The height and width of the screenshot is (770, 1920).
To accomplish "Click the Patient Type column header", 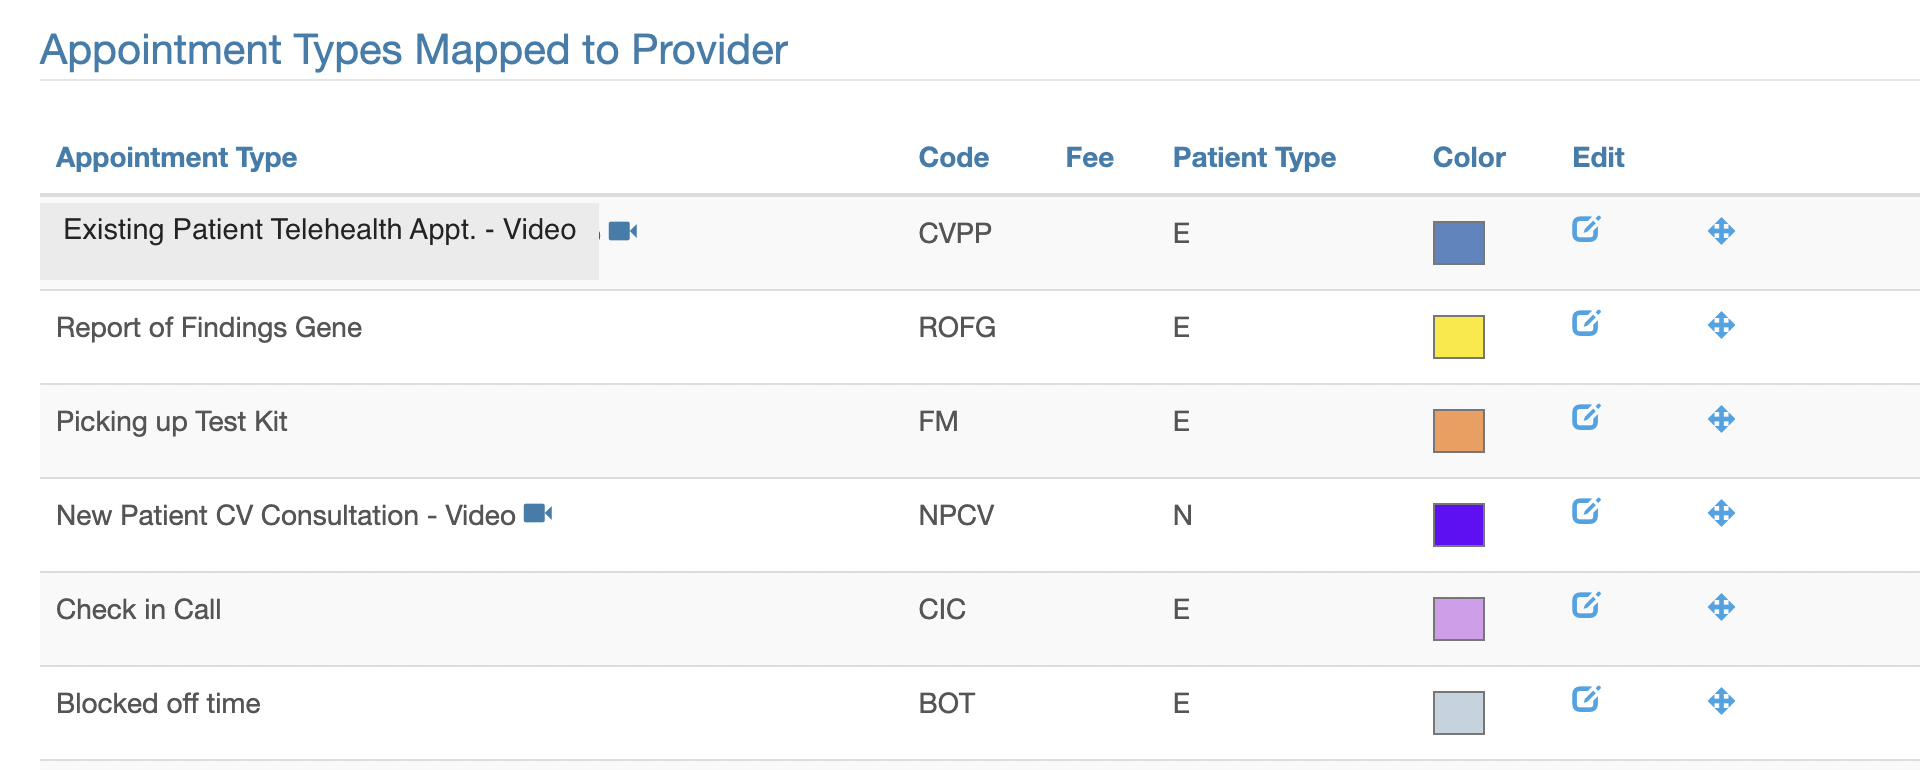I will 1254,157.
